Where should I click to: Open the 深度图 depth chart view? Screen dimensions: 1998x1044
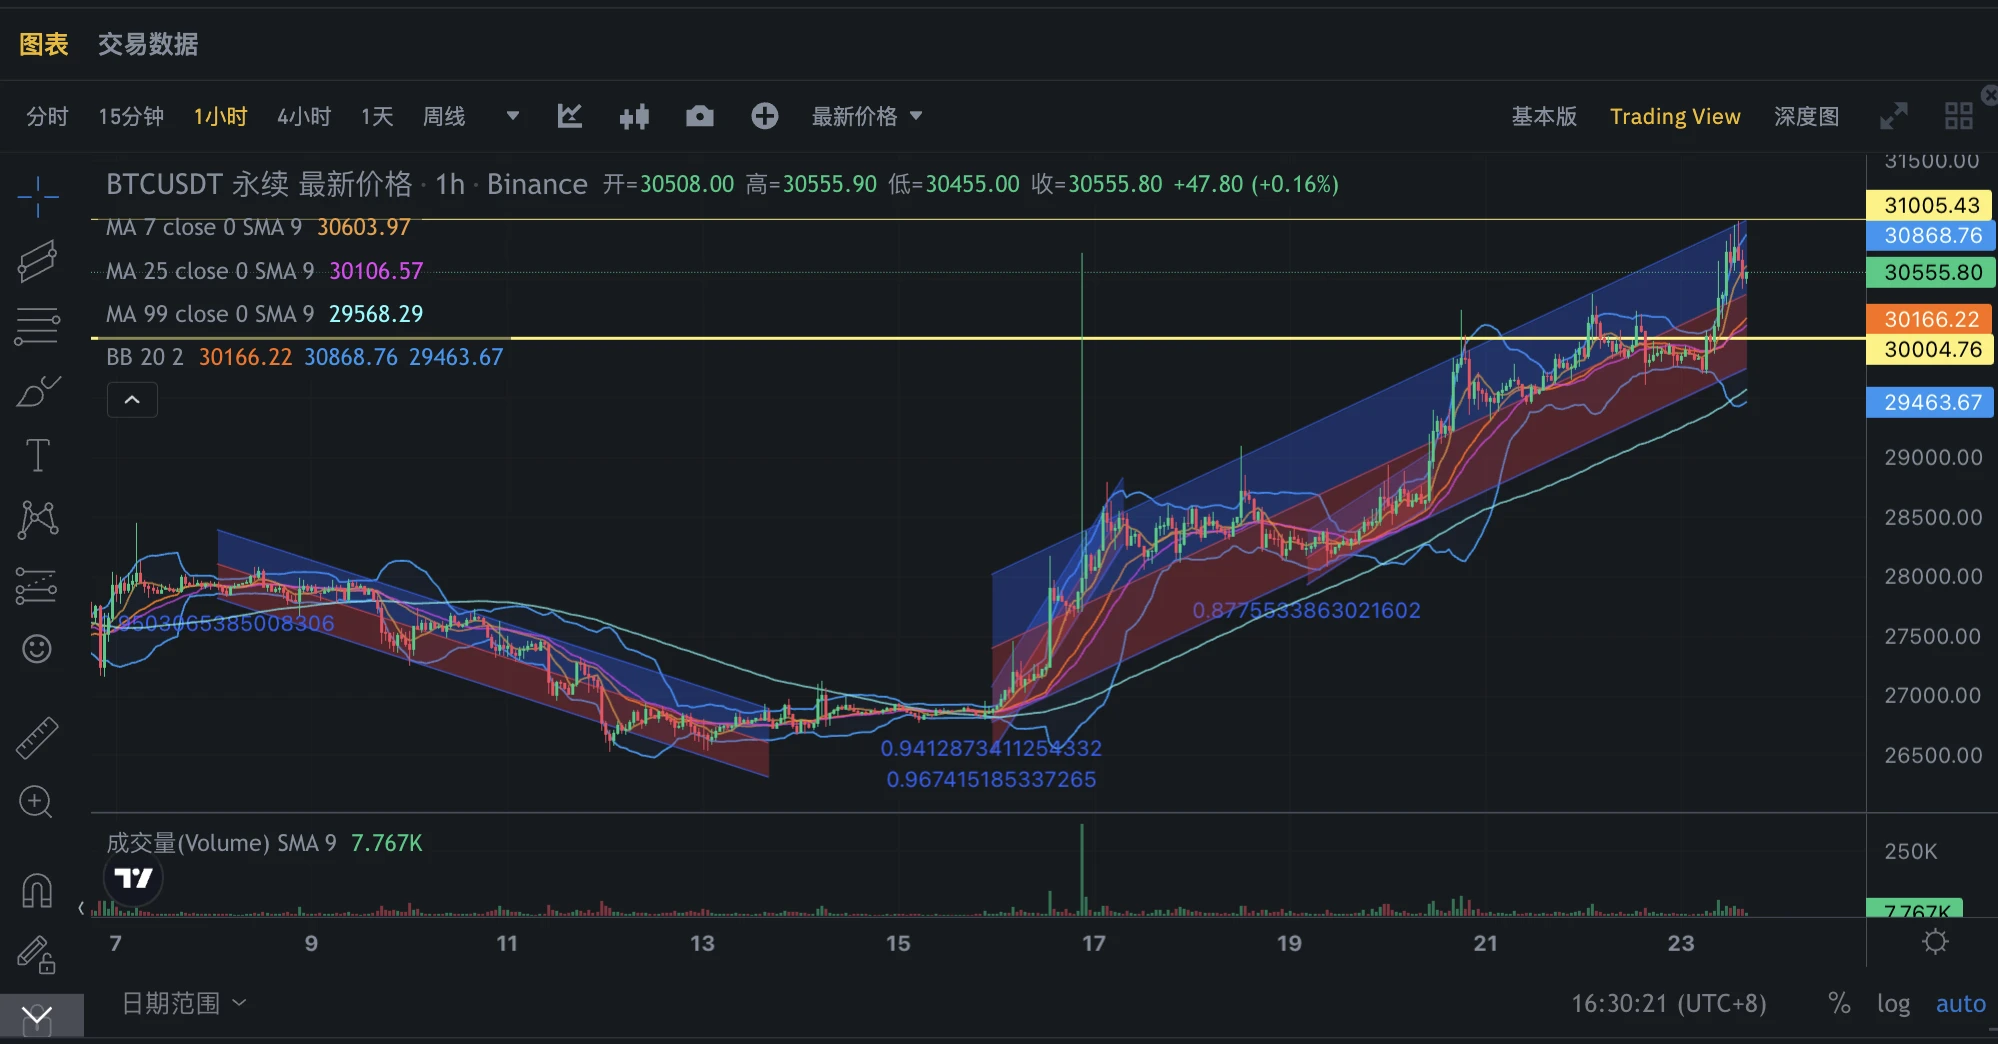coord(1806,116)
